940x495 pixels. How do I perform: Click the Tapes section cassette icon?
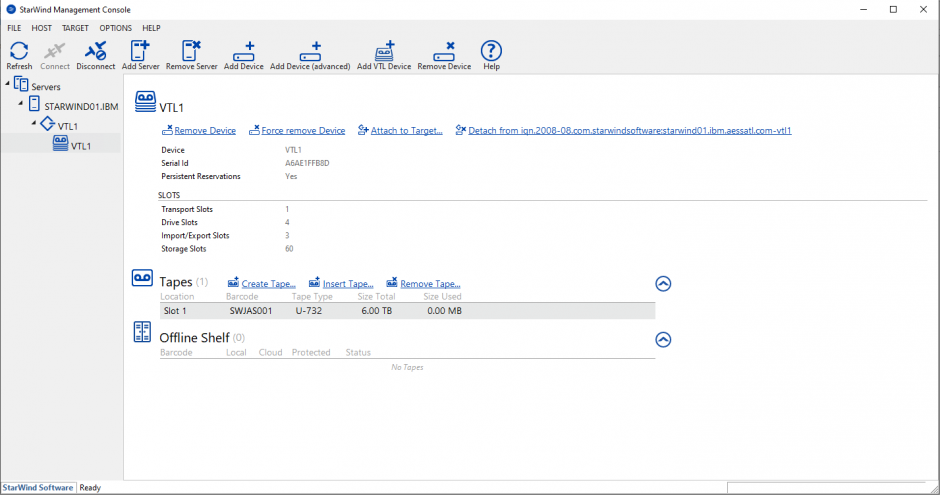pos(142,277)
